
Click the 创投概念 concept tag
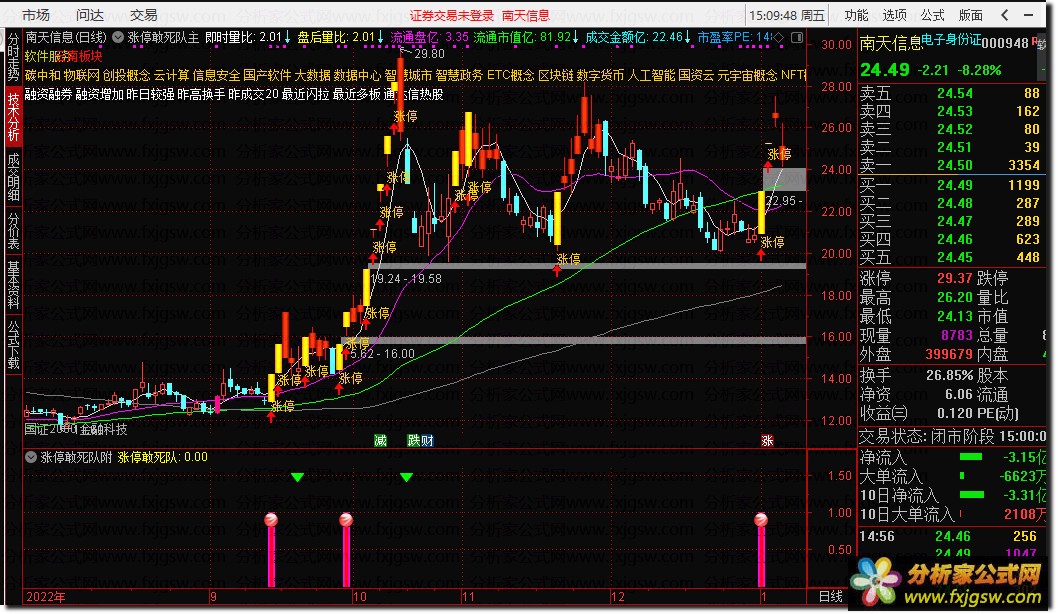(127, 76)
